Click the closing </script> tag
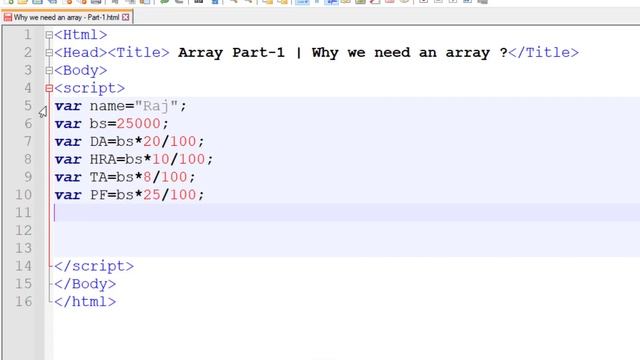Image resolution: width=640 pixels, height=360 pixels. [94, 266]
